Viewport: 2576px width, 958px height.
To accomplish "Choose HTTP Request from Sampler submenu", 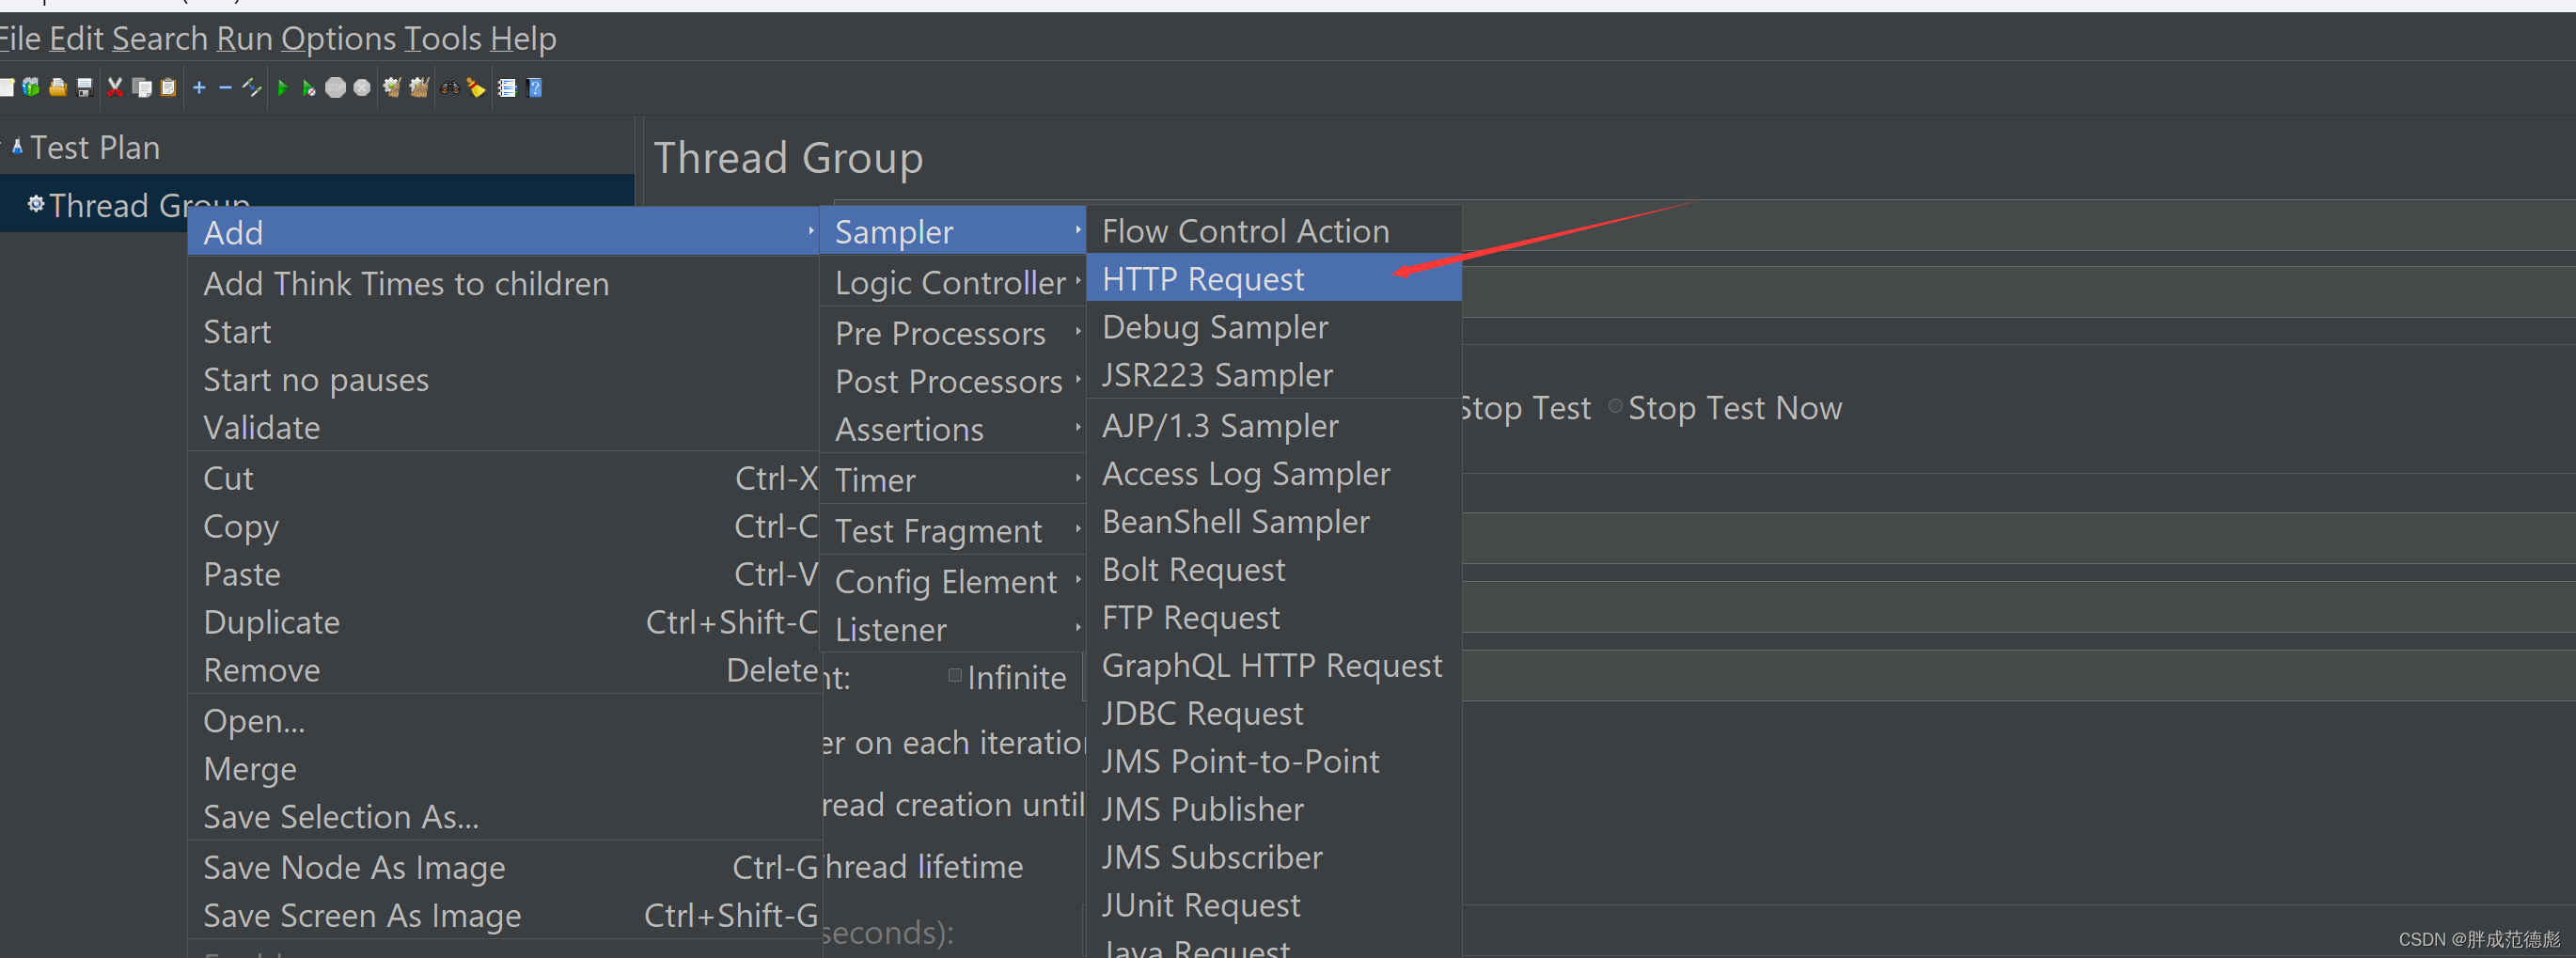I will pos(1203,279).
